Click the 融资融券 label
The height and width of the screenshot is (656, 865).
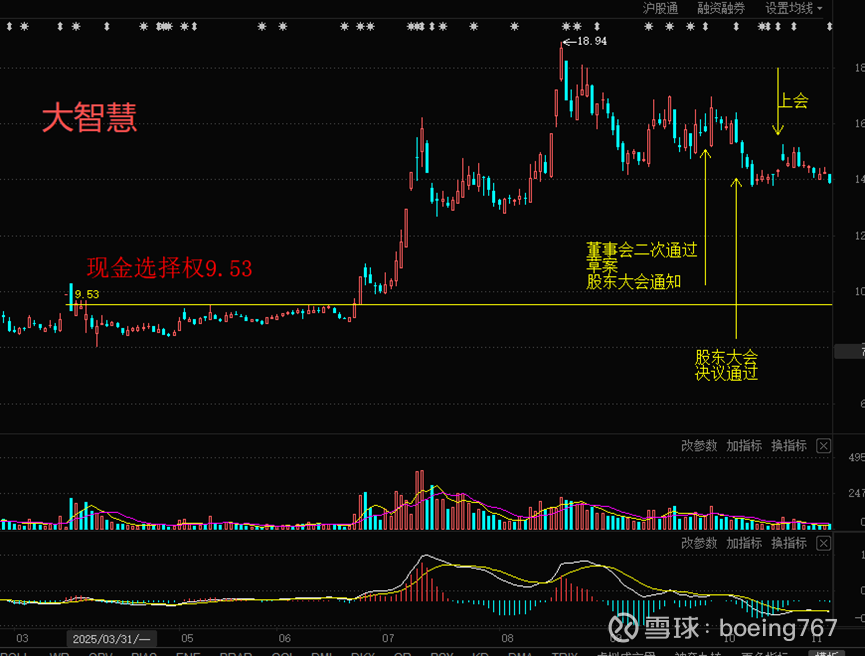[721, 8]
